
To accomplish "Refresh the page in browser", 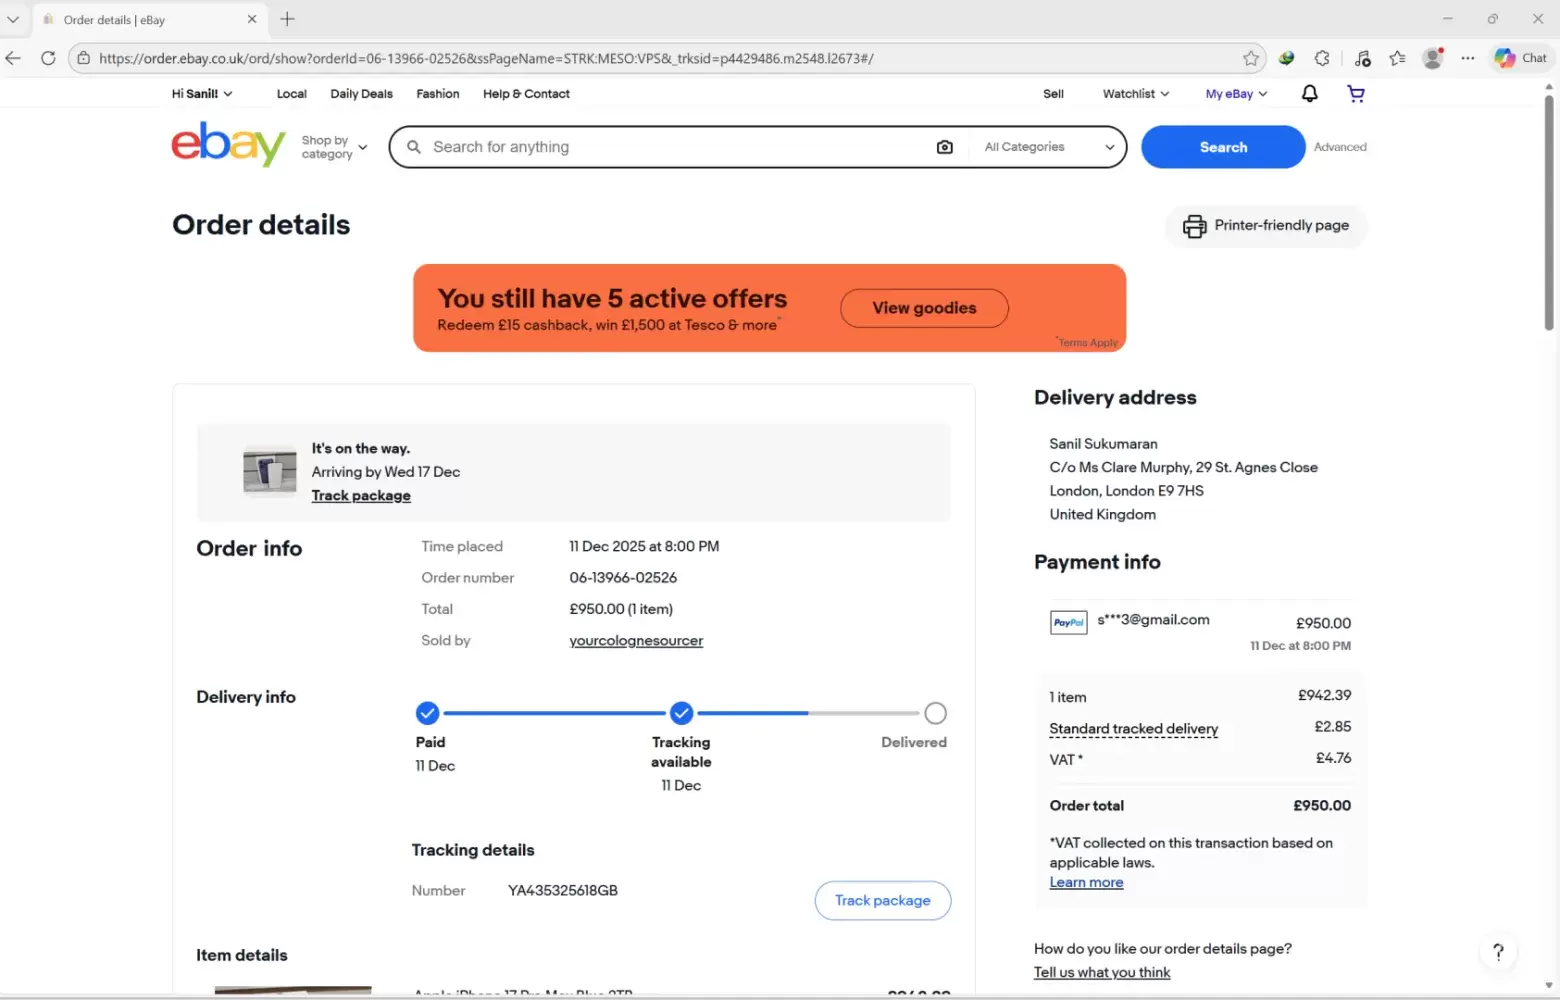I will pos(48,58).
